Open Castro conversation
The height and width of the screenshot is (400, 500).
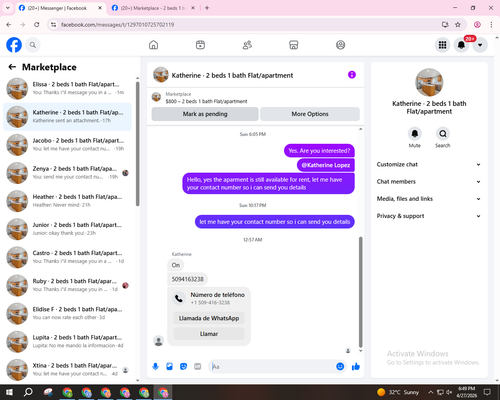67,257
